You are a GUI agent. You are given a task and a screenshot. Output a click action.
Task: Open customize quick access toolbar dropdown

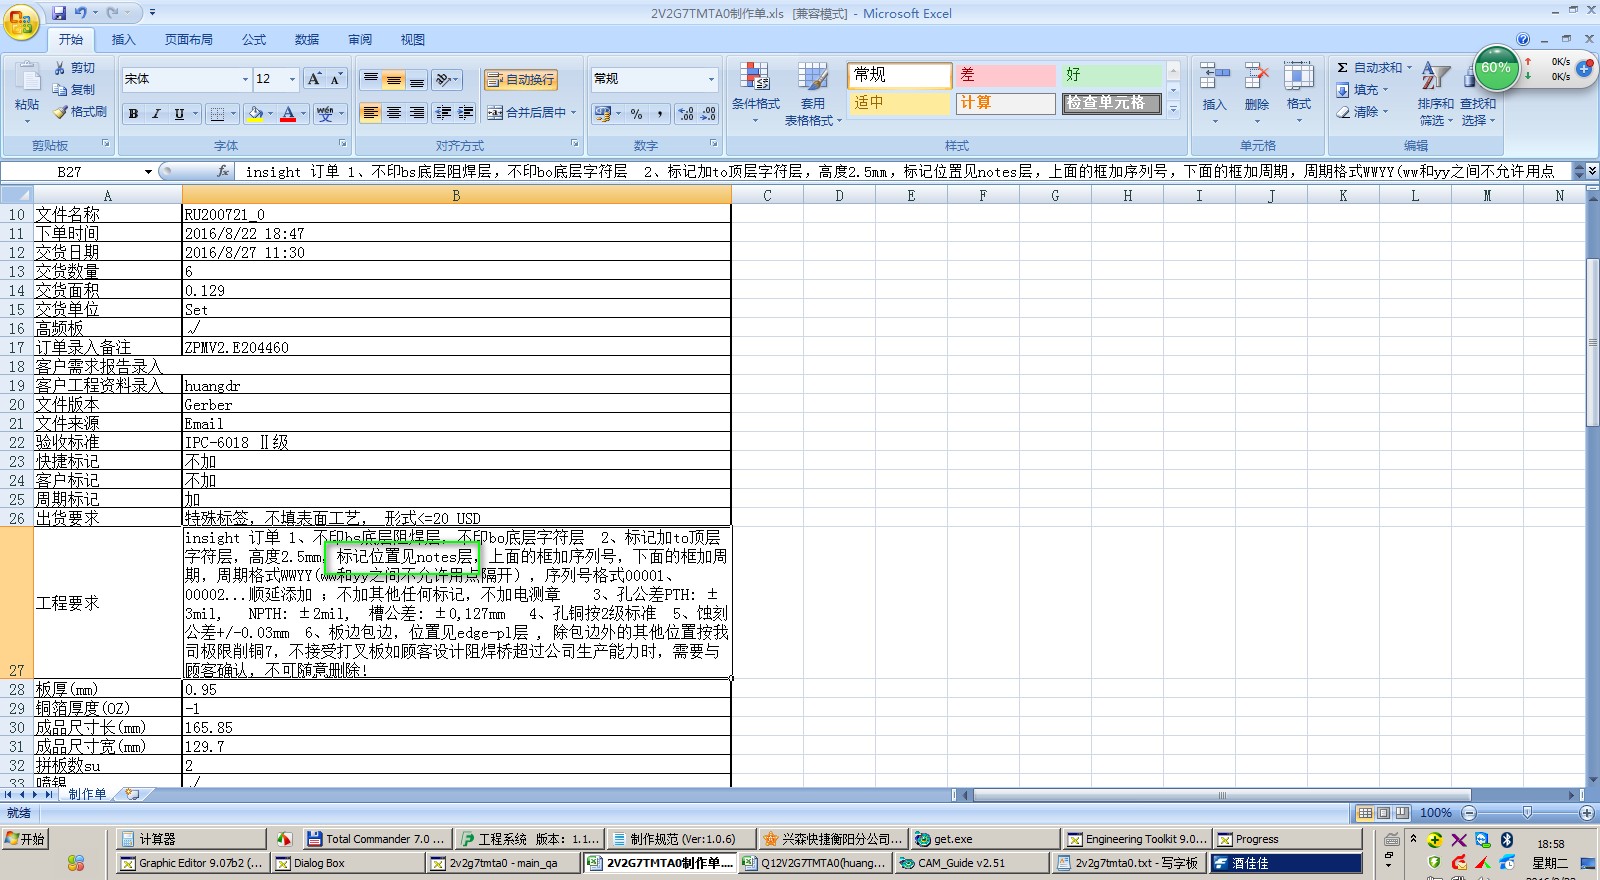152,13
